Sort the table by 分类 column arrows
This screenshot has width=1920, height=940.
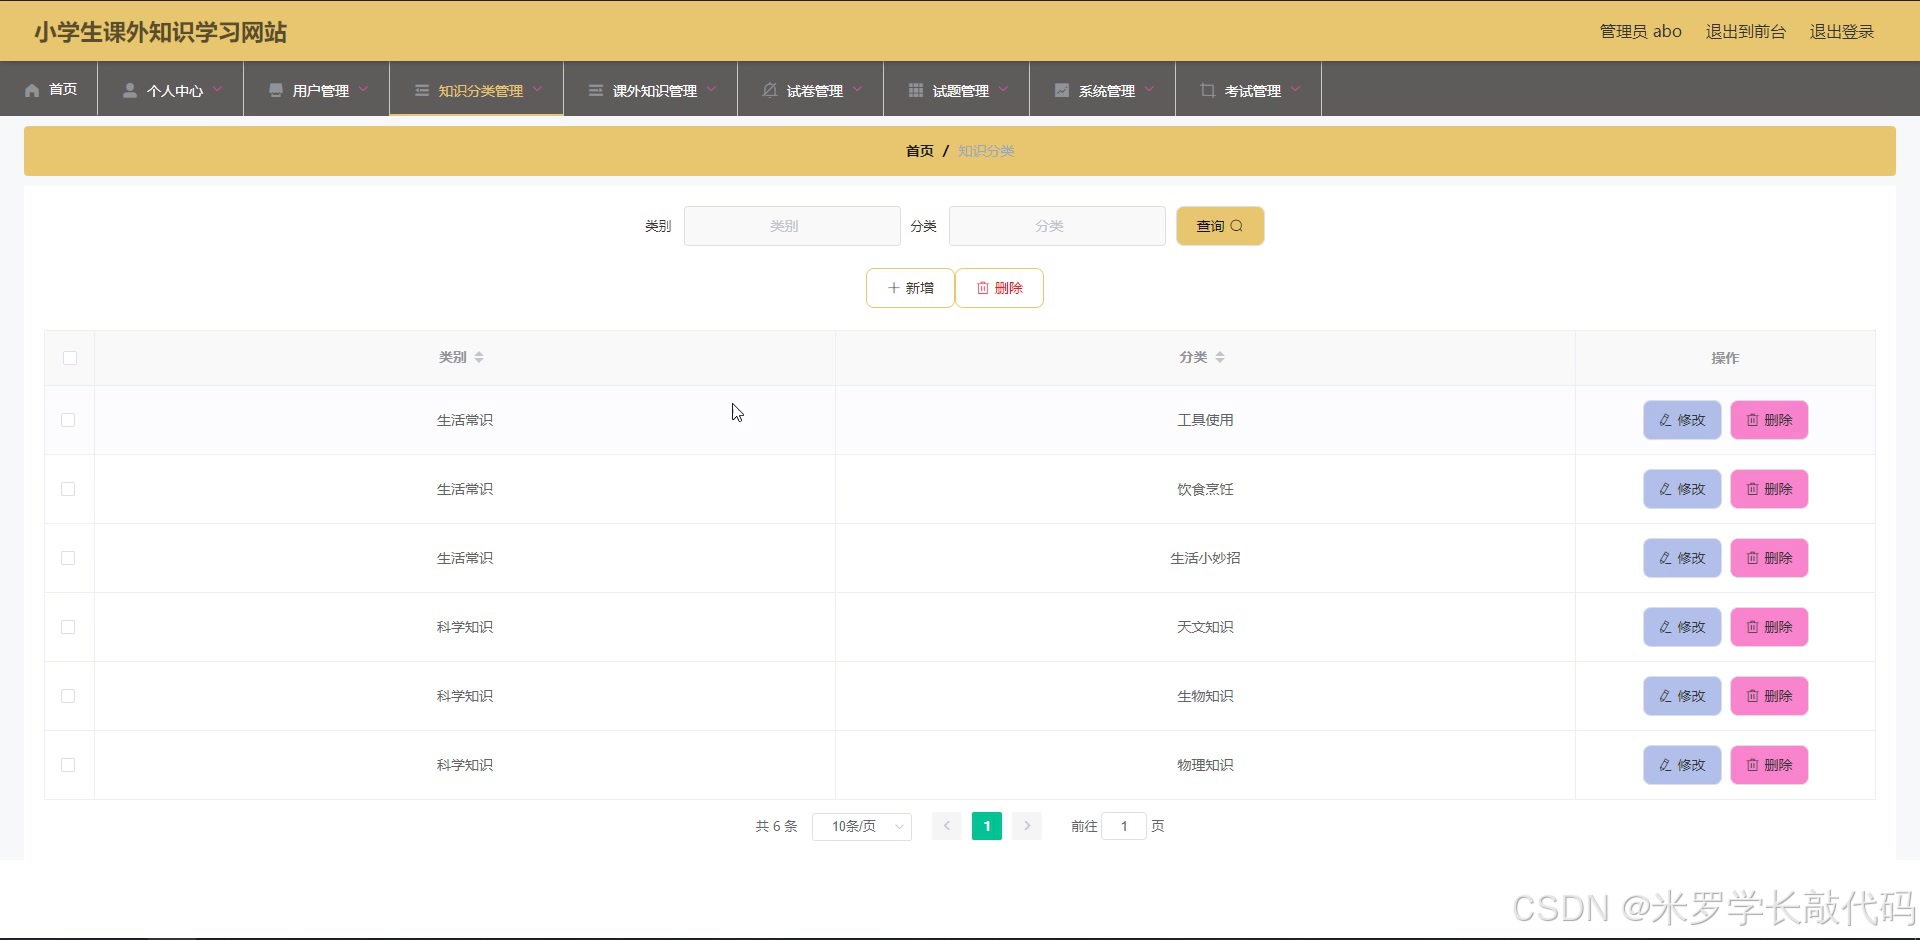[1222, 357]
